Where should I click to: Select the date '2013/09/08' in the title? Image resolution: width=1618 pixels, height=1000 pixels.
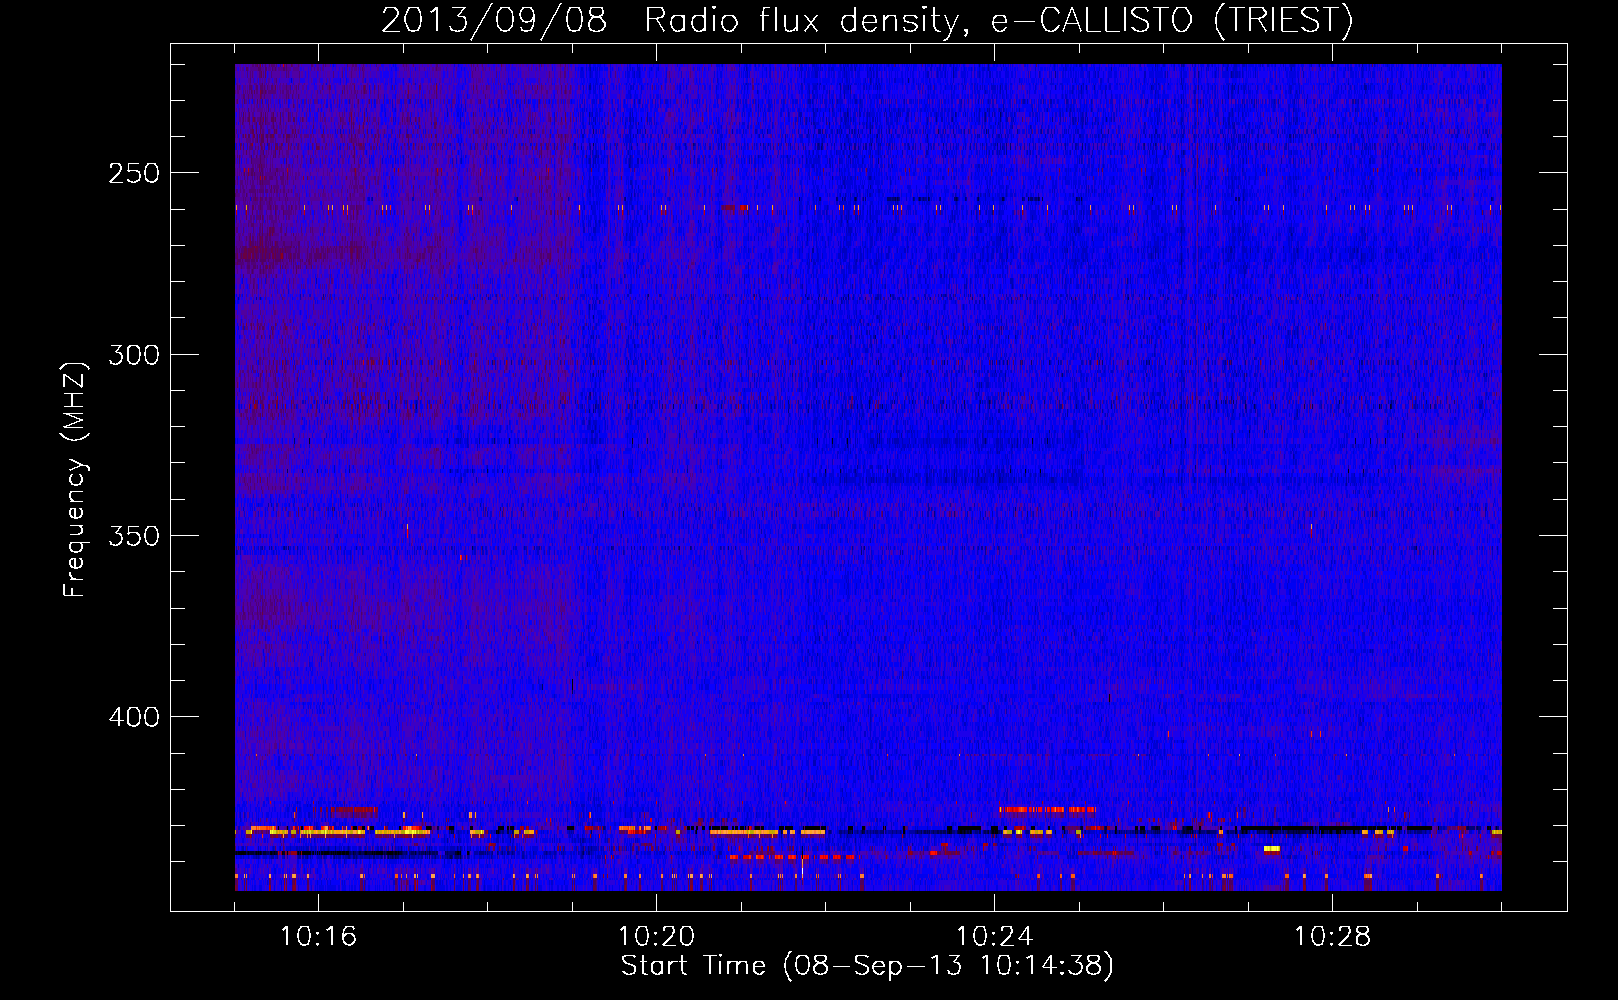494,21
